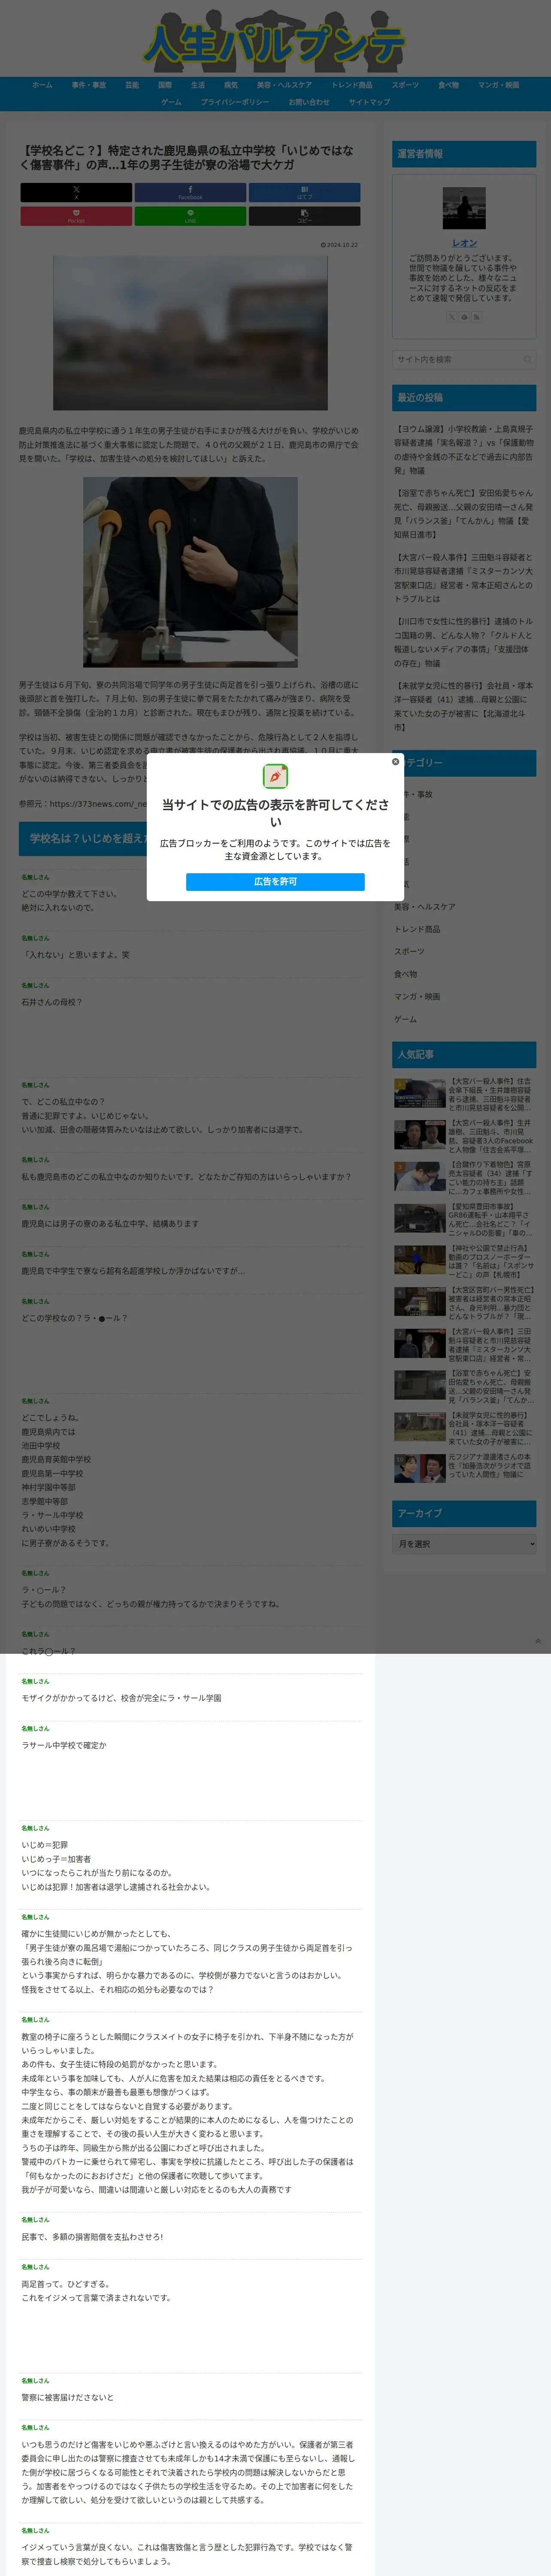Viewport: 551px width, 2576px height.
Task: Open お問い合わせ in navigation
Action: (309, 102)
